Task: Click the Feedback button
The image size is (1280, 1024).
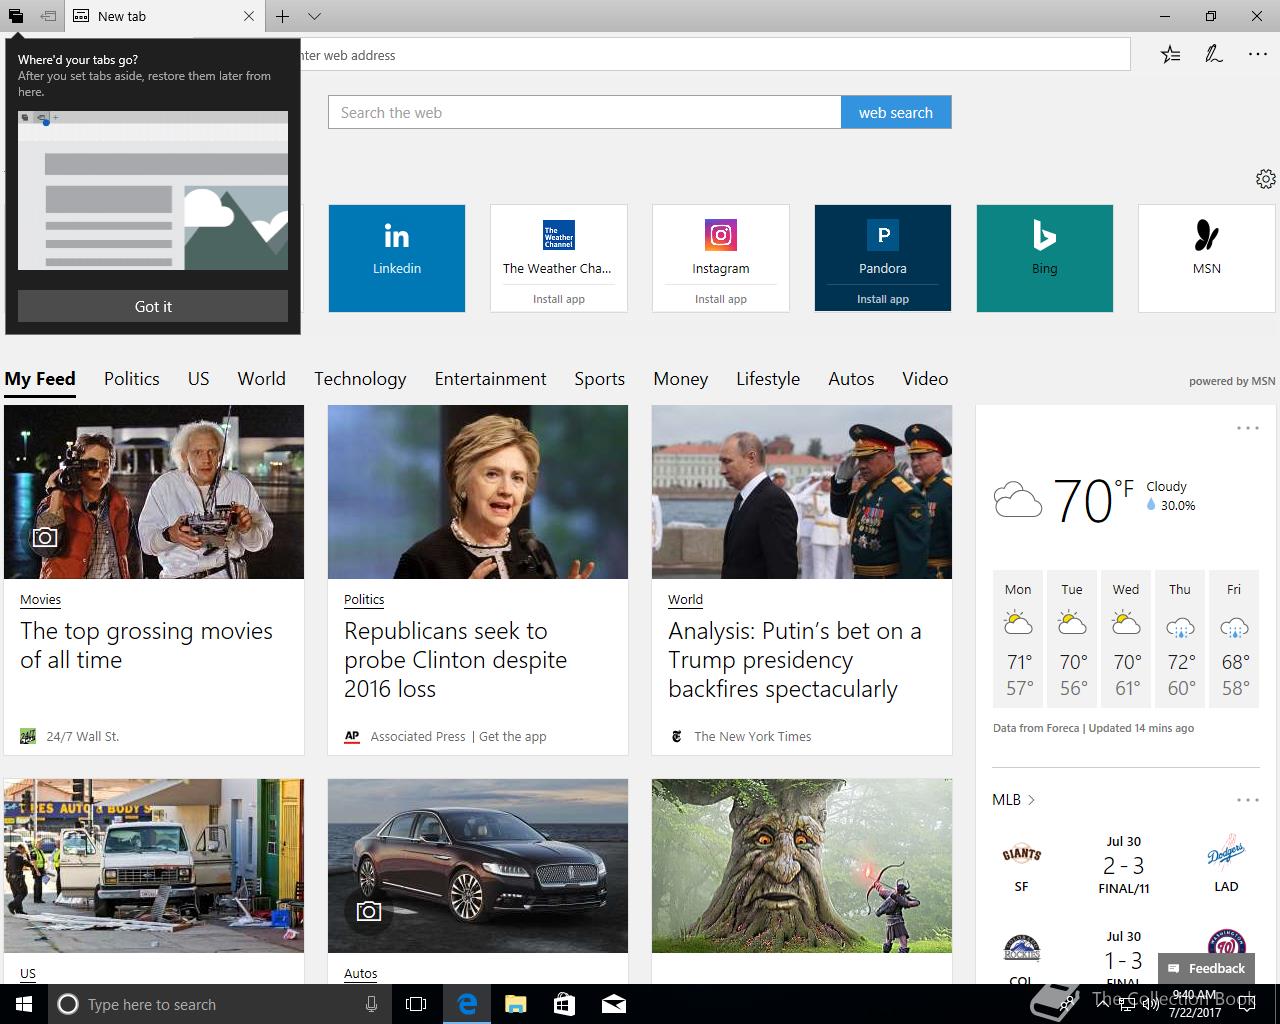Action: coord(1206,968)
